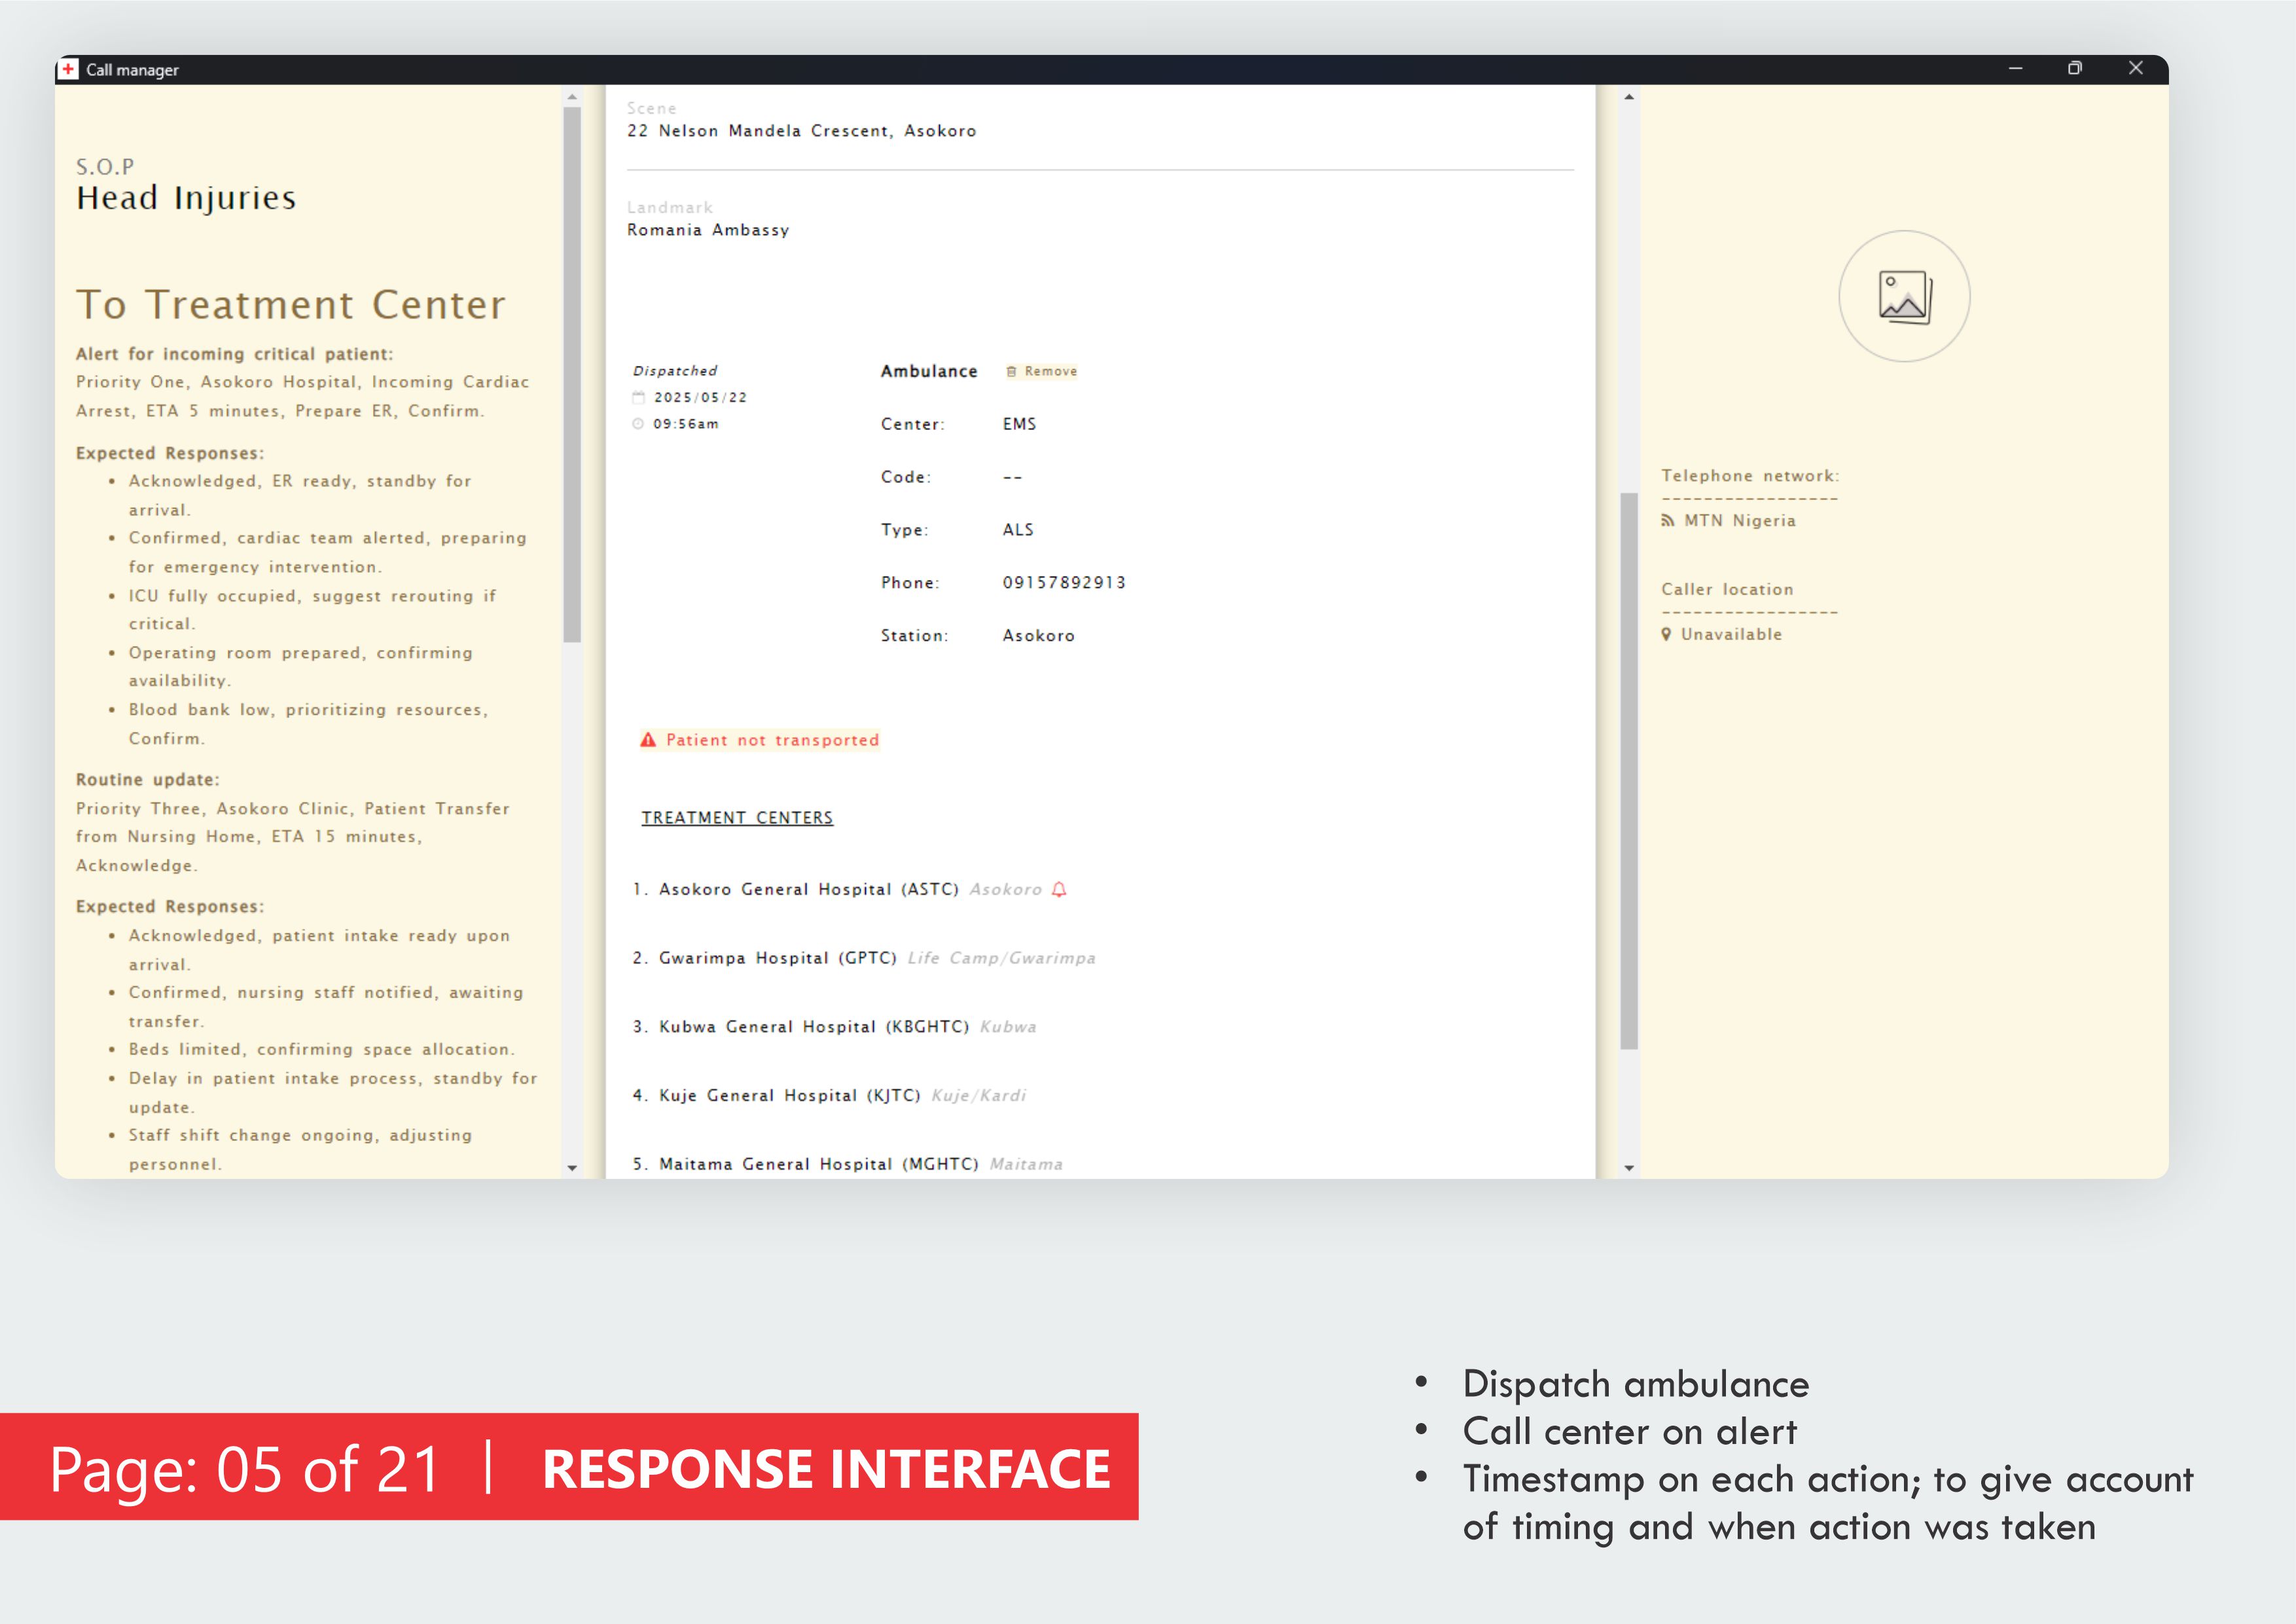Click the warning triangle icon before Patient not transported
The height and width of the screenshot is (1624, 2296).
tap(648, 740)
